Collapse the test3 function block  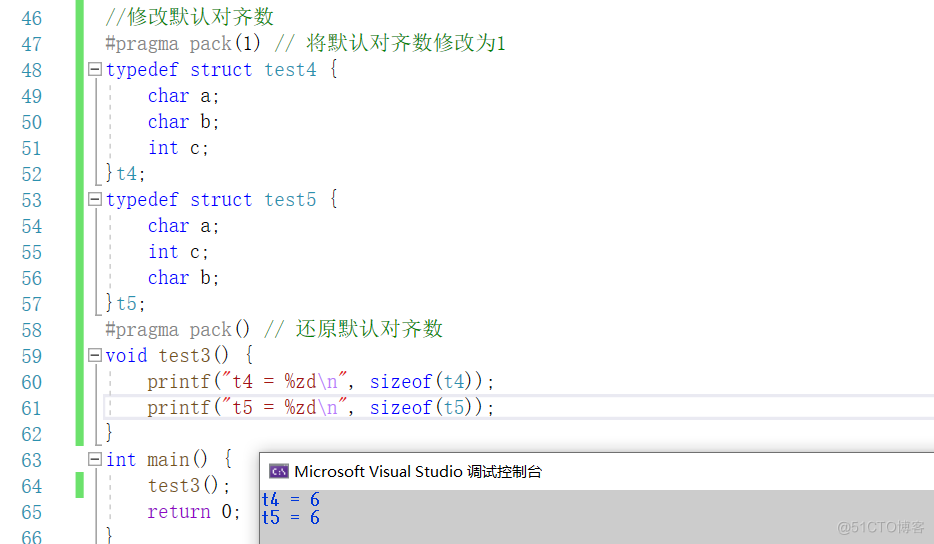[x=95, y=355]
